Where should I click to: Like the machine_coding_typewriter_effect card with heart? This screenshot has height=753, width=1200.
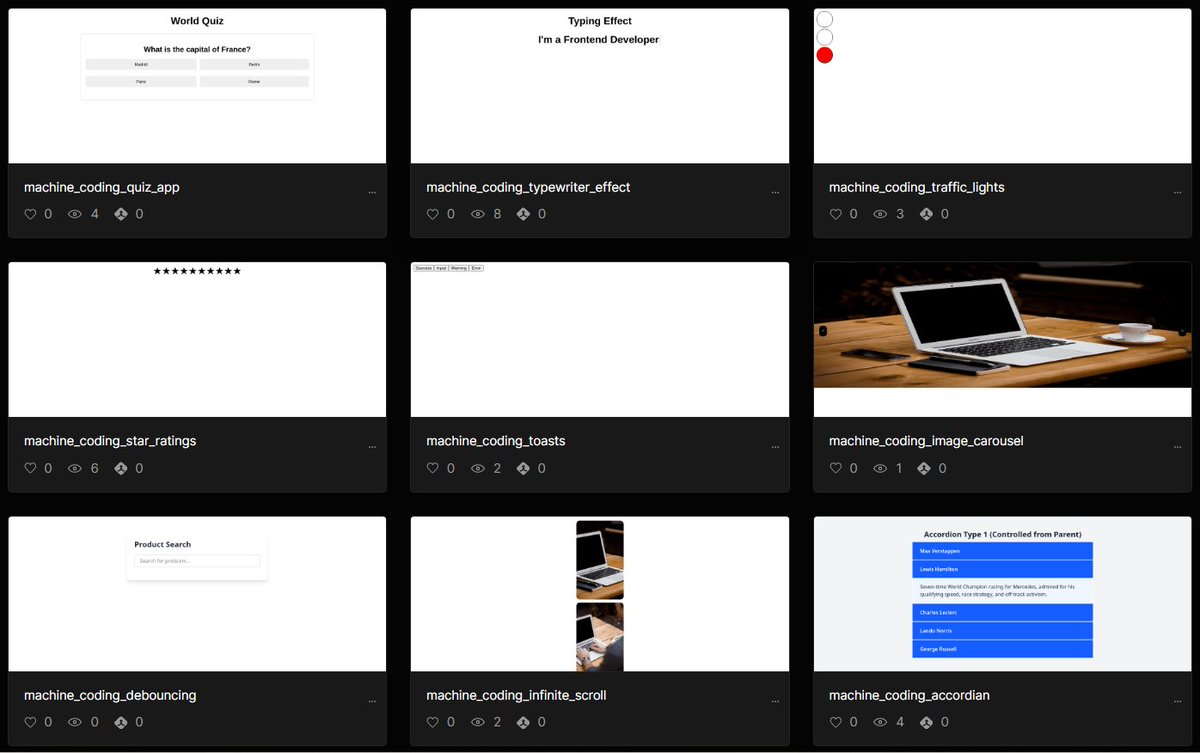pyautogui.click(x=433, y=214)
